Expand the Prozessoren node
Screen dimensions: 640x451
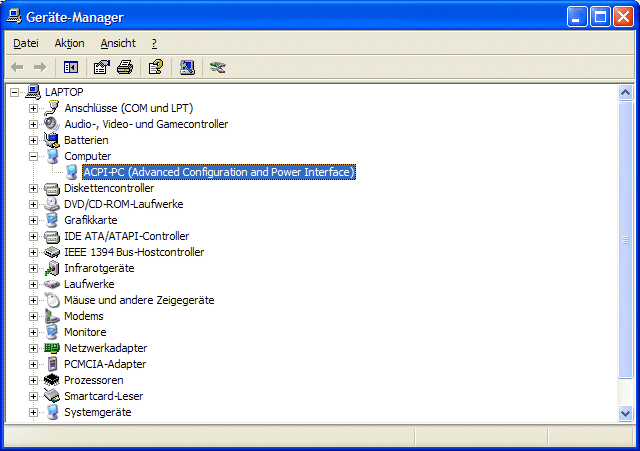coord(33,380)
